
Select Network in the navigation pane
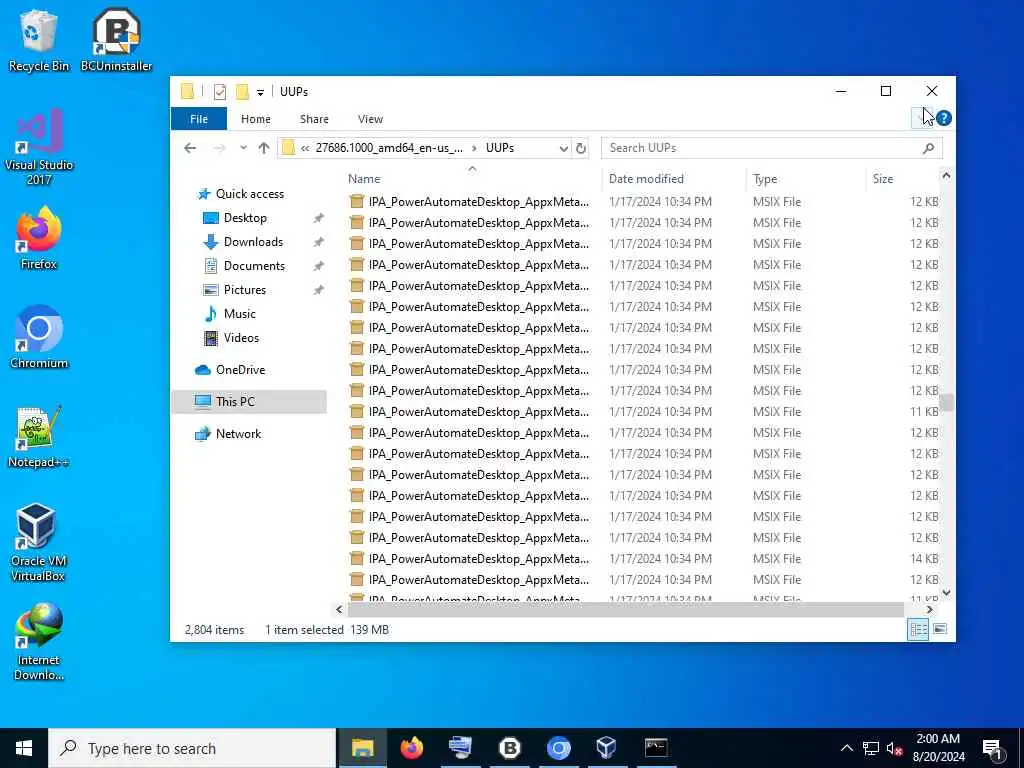coord(238,434)
